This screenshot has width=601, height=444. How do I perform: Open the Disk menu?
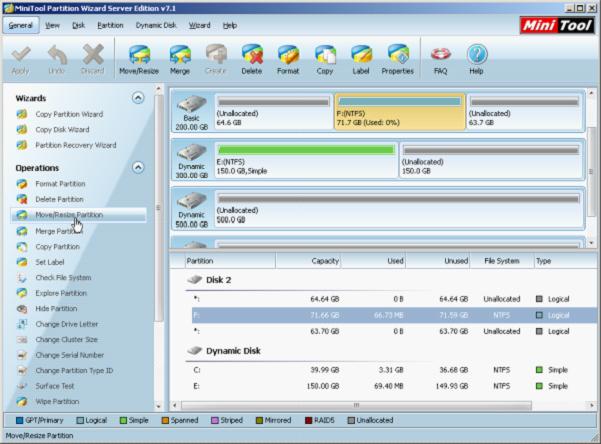click(x=79, y=25)
